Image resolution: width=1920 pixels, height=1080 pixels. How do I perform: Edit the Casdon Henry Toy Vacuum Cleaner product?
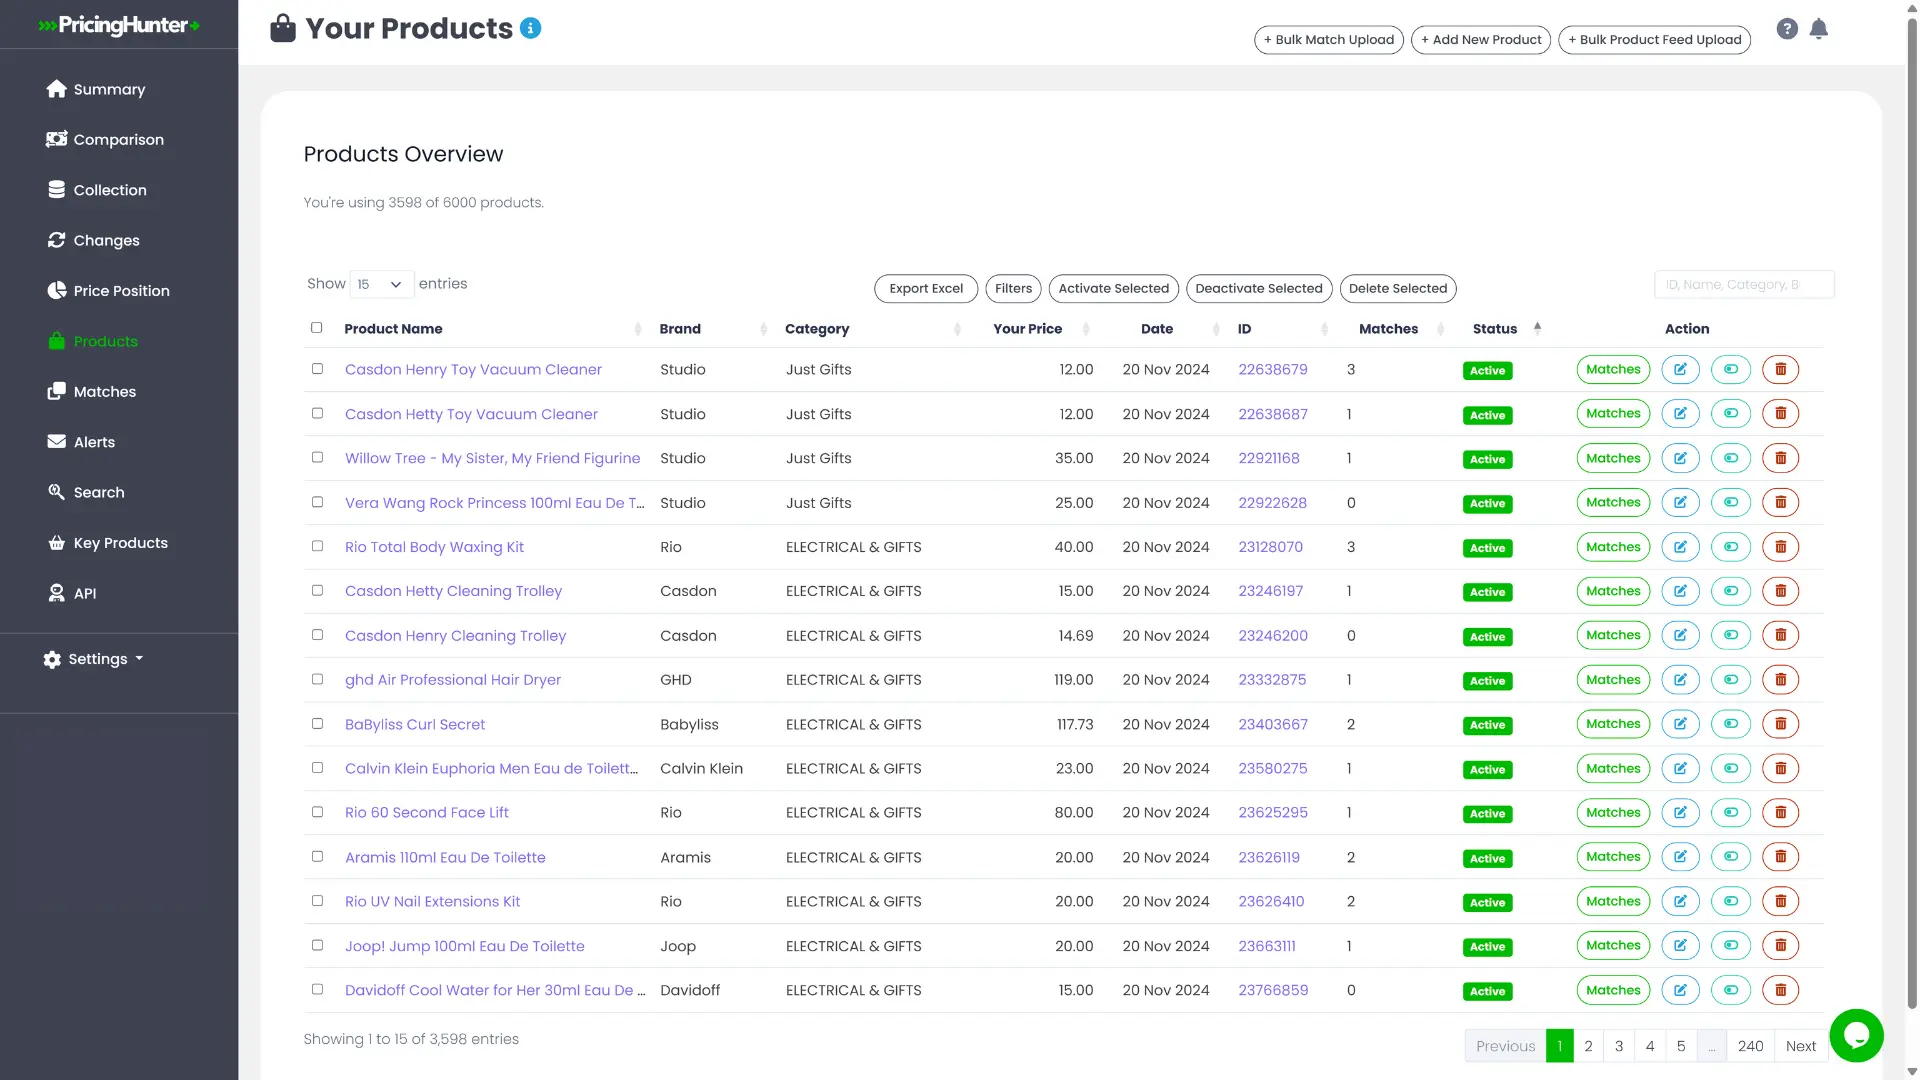pos(1680,370)
